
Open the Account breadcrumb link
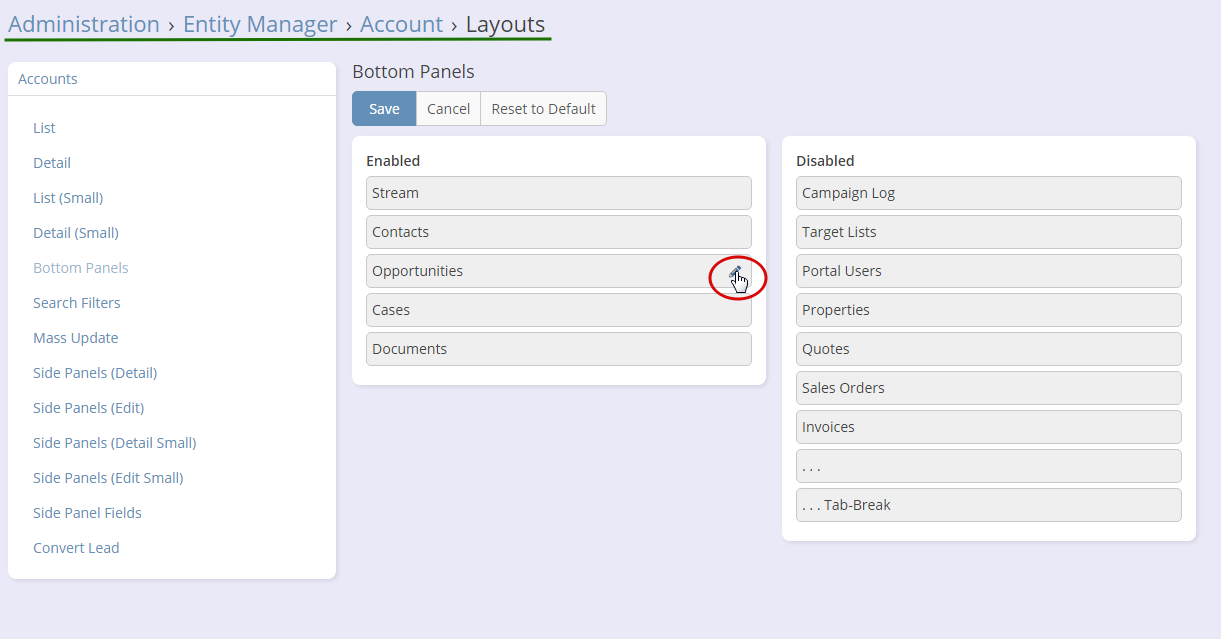[401, 24]
